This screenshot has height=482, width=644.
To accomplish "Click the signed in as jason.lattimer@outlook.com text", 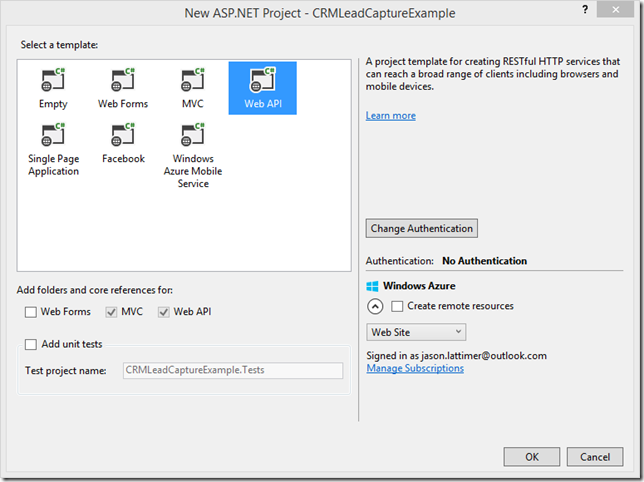I will tap(456, 356).
